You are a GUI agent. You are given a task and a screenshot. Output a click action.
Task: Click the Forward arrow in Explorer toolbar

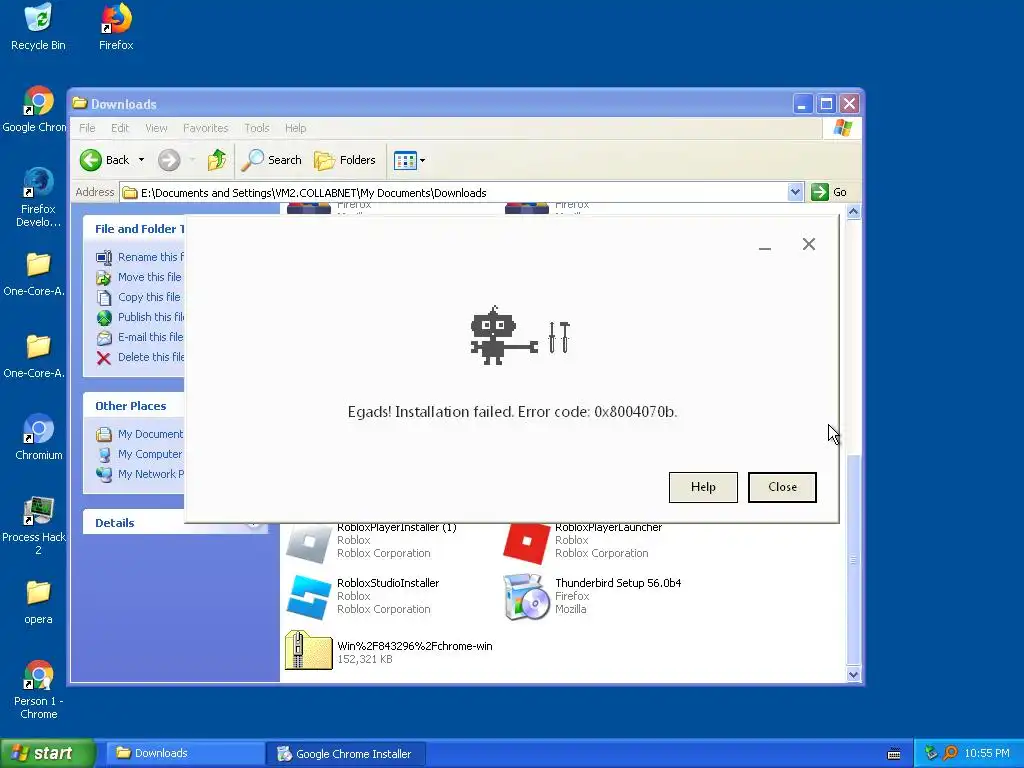[169, 160]
